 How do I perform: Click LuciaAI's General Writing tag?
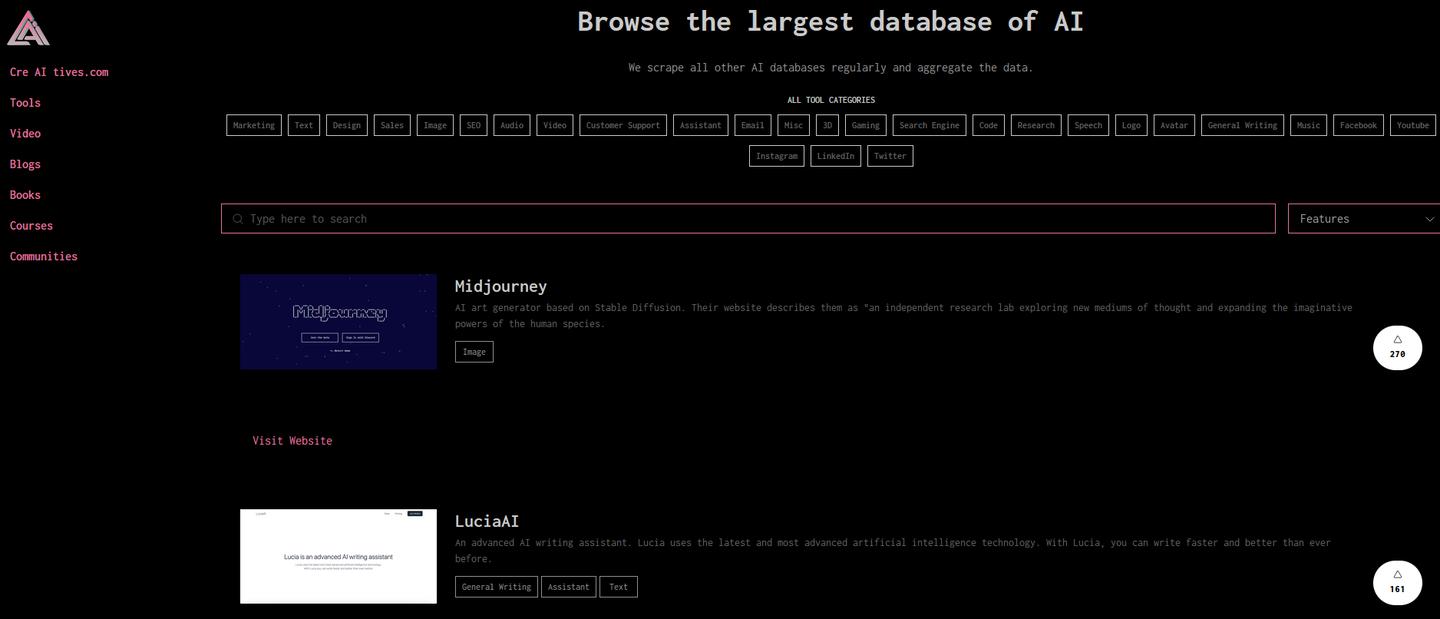(496, 587)
